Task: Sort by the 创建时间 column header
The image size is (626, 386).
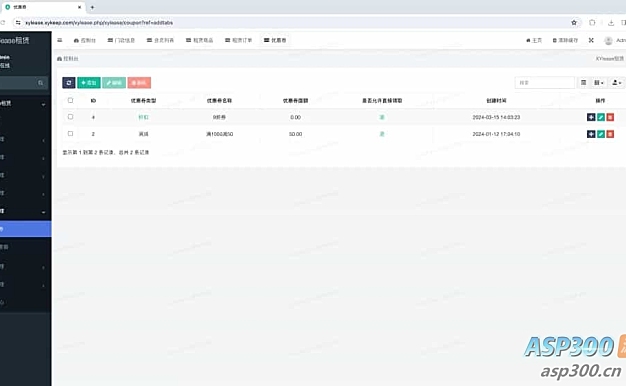Action: point(496,101)
